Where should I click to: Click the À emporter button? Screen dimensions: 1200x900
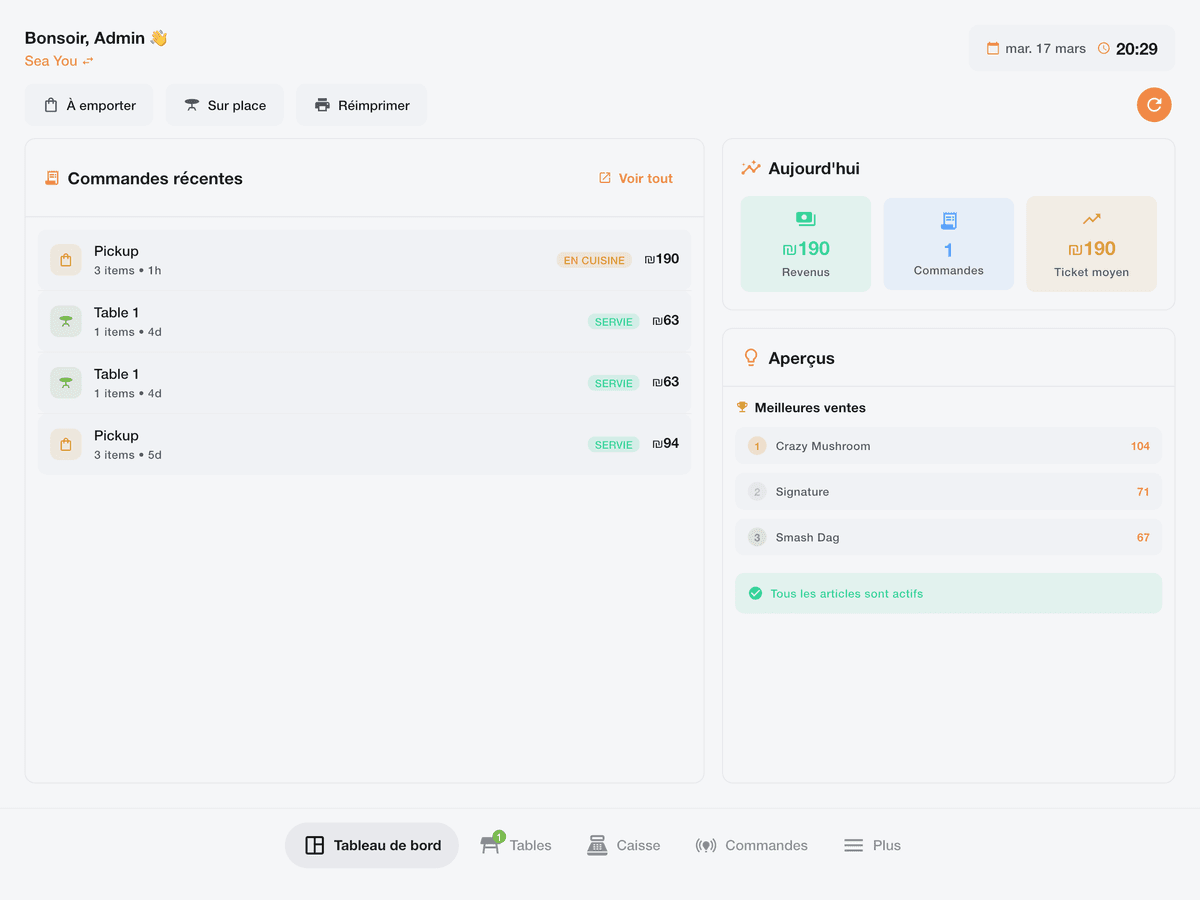click(x=89, y=104)
